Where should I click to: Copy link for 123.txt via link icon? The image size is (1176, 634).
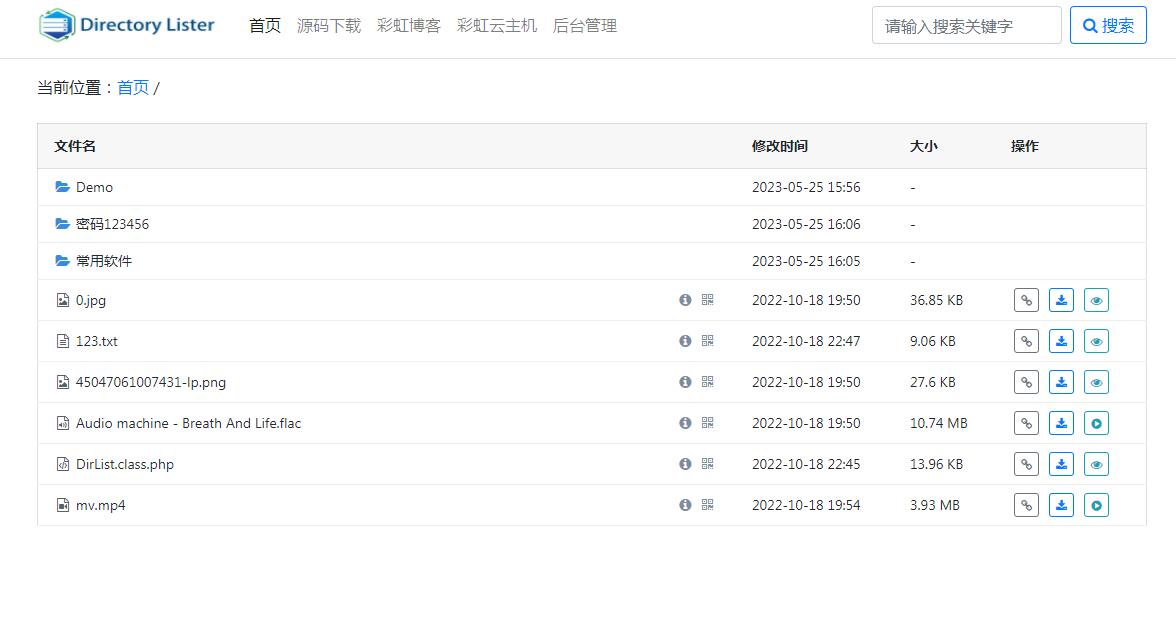(1026, 340)
